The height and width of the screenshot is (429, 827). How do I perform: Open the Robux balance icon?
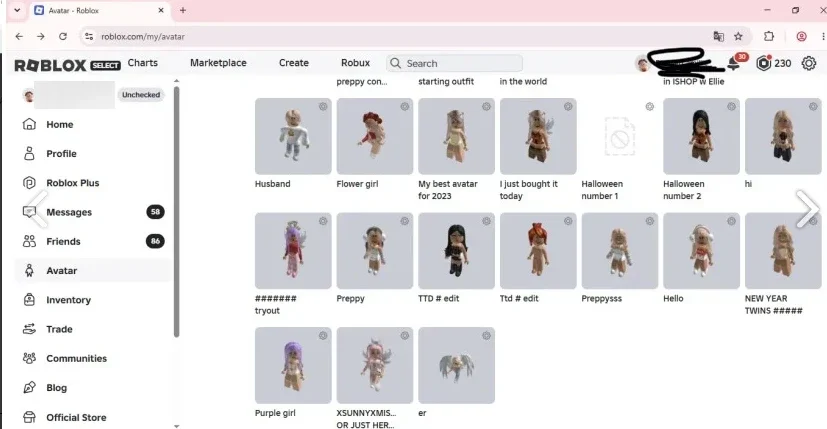click(x=763, y=63)
